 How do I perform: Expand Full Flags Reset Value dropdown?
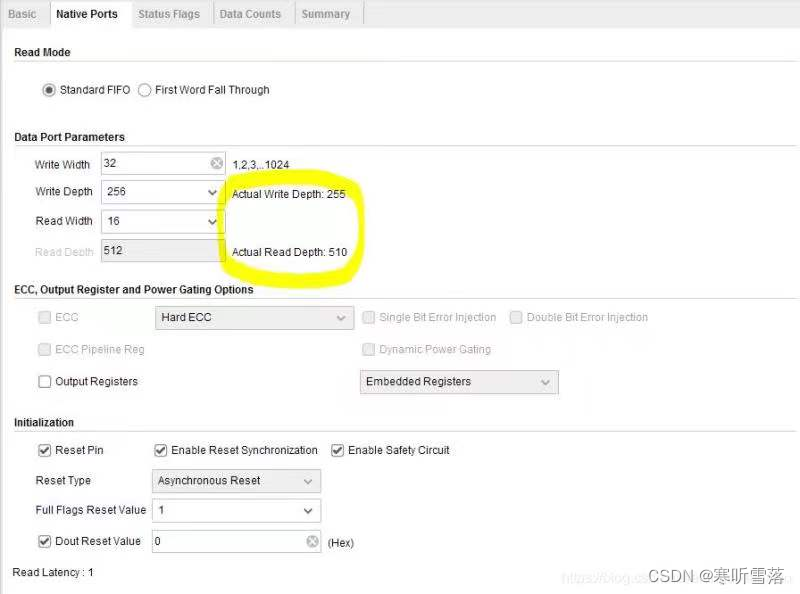236,510
